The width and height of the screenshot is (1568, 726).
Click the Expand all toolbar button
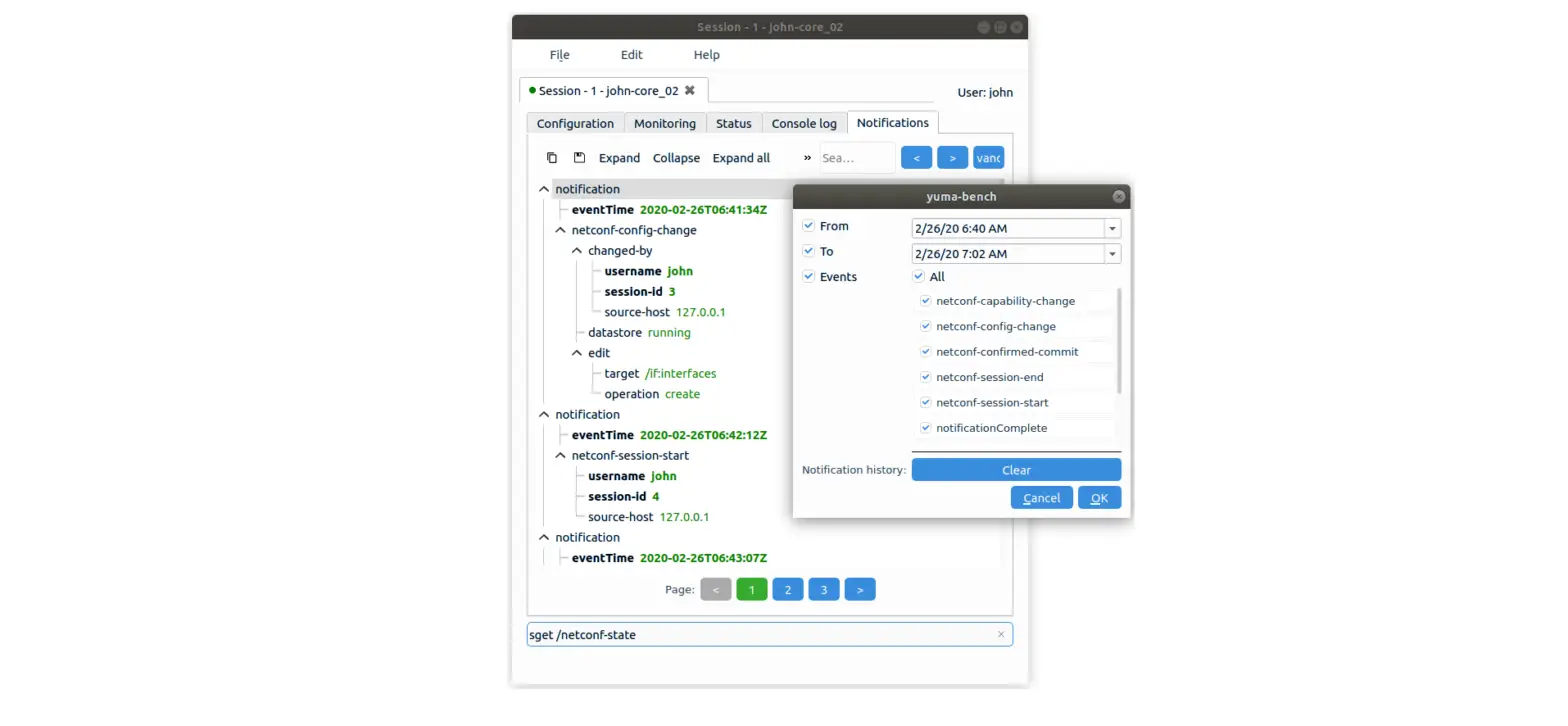(x=741, y=158)
